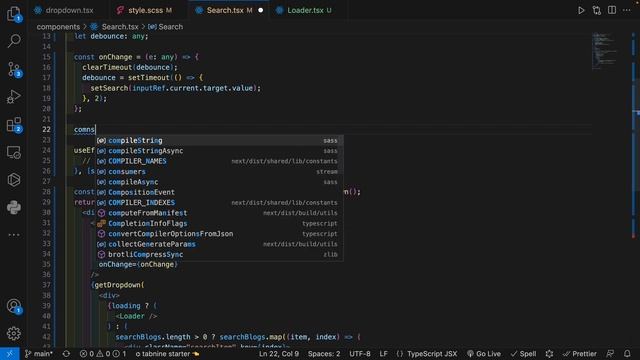Image resolution: width=640 pixels, height=360 pixels.
Task: Place cursor on the clearTimeout(debounce) line
Action: coord(130,67)
